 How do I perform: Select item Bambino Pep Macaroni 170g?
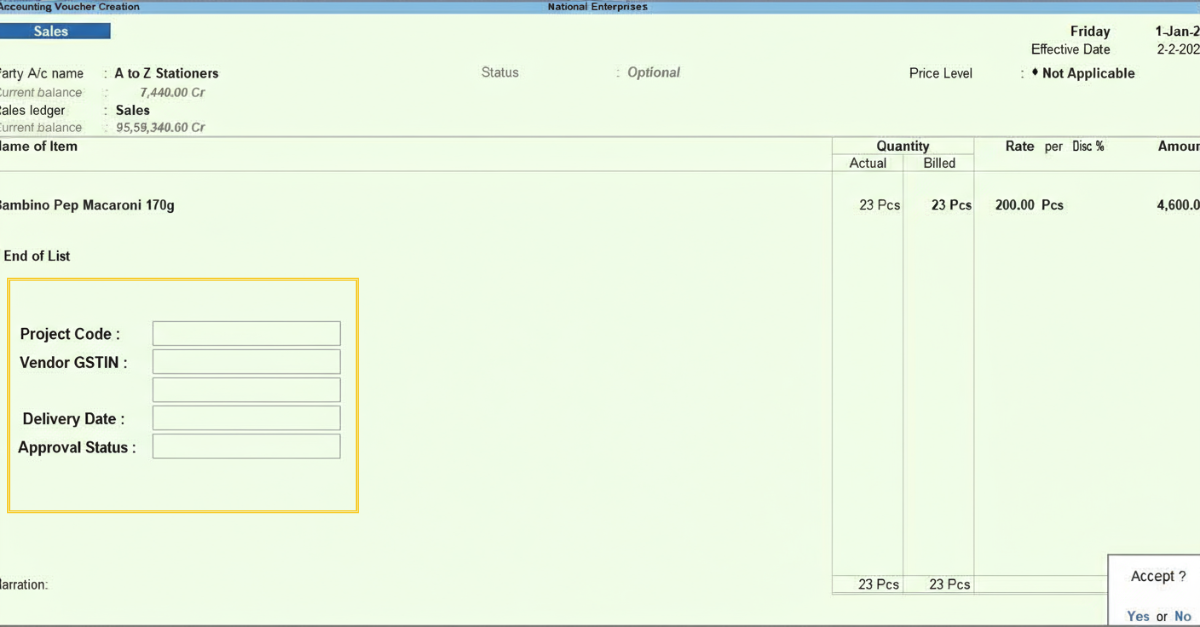[87, 205]
